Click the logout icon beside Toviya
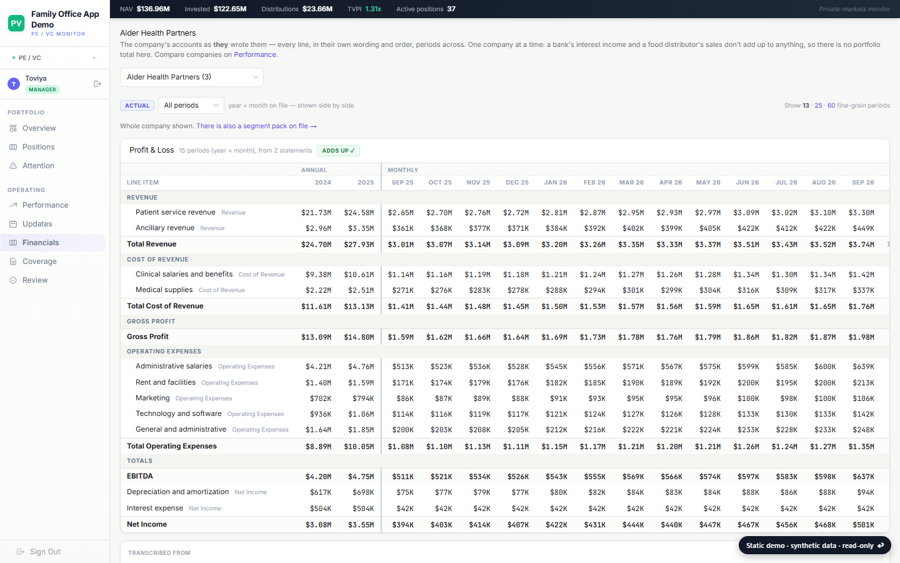This screenshot has width=900, height=563. pyautogui.click(x=97, y=84)
